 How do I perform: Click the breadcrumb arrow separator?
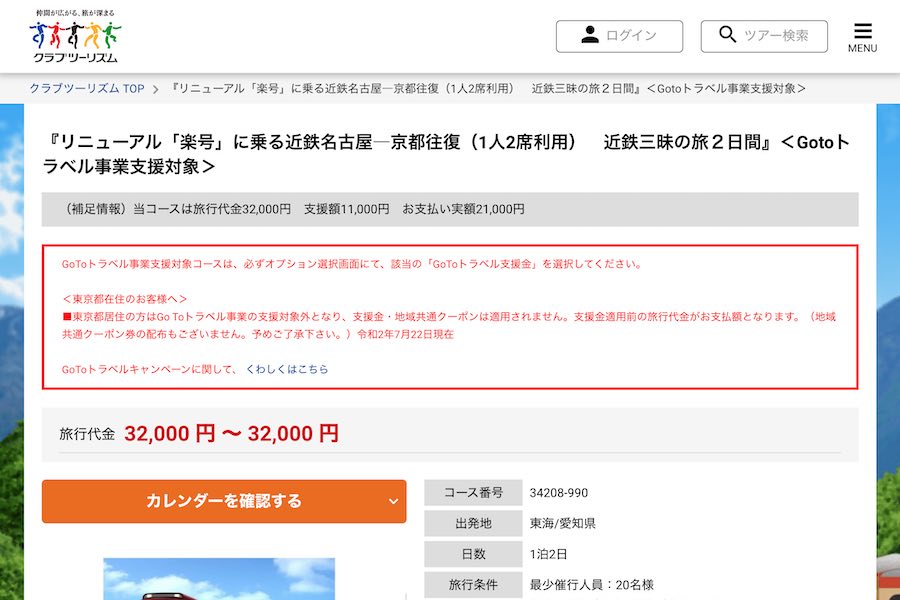click(155, 89)
